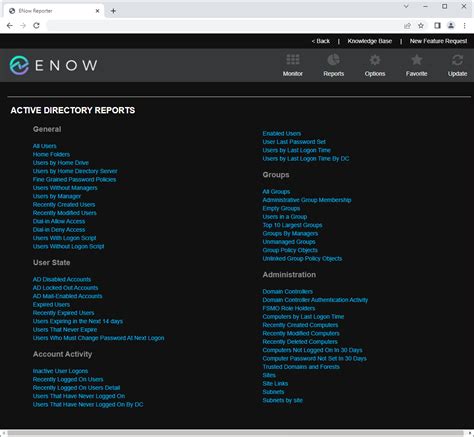Open AD Disabled Accounts report
This screenshot has width=474, height=437.
click(x=62, y=279)
